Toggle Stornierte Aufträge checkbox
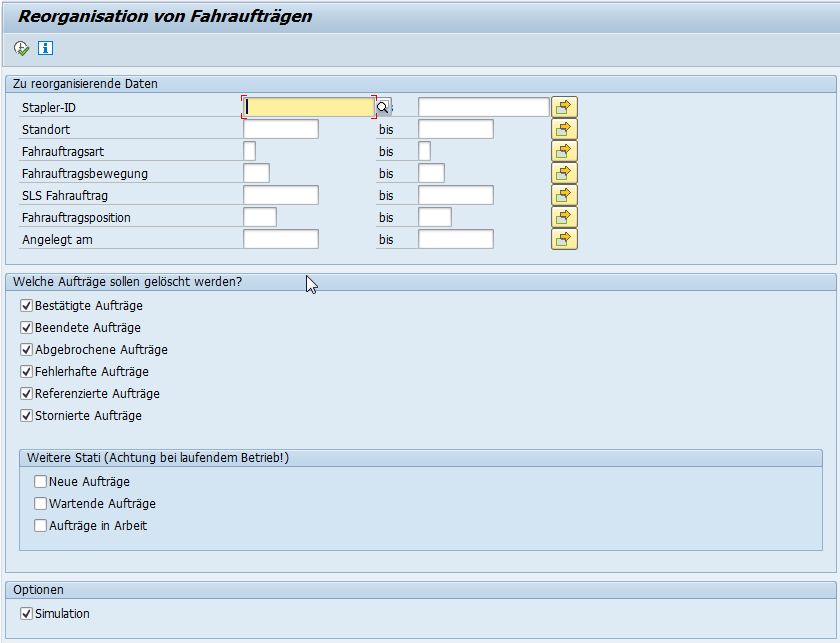The image size is (840, 643). (x=27, y=416)
